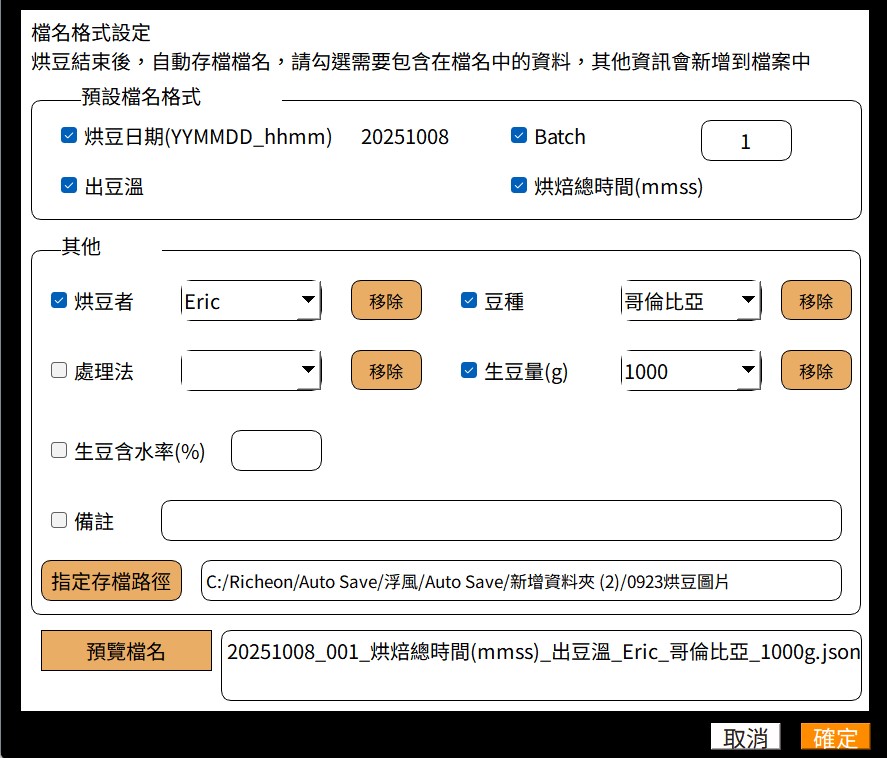
Task: Open the empty 處理法 dropdown
Action: point(250,370)
